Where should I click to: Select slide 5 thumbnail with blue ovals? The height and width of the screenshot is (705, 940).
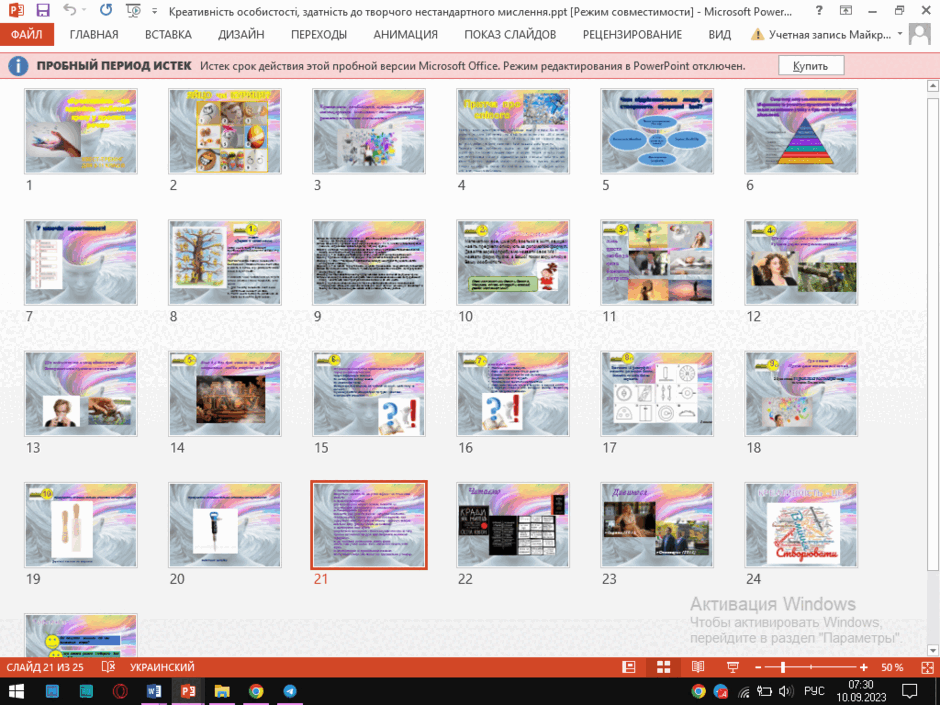(657, 131)
